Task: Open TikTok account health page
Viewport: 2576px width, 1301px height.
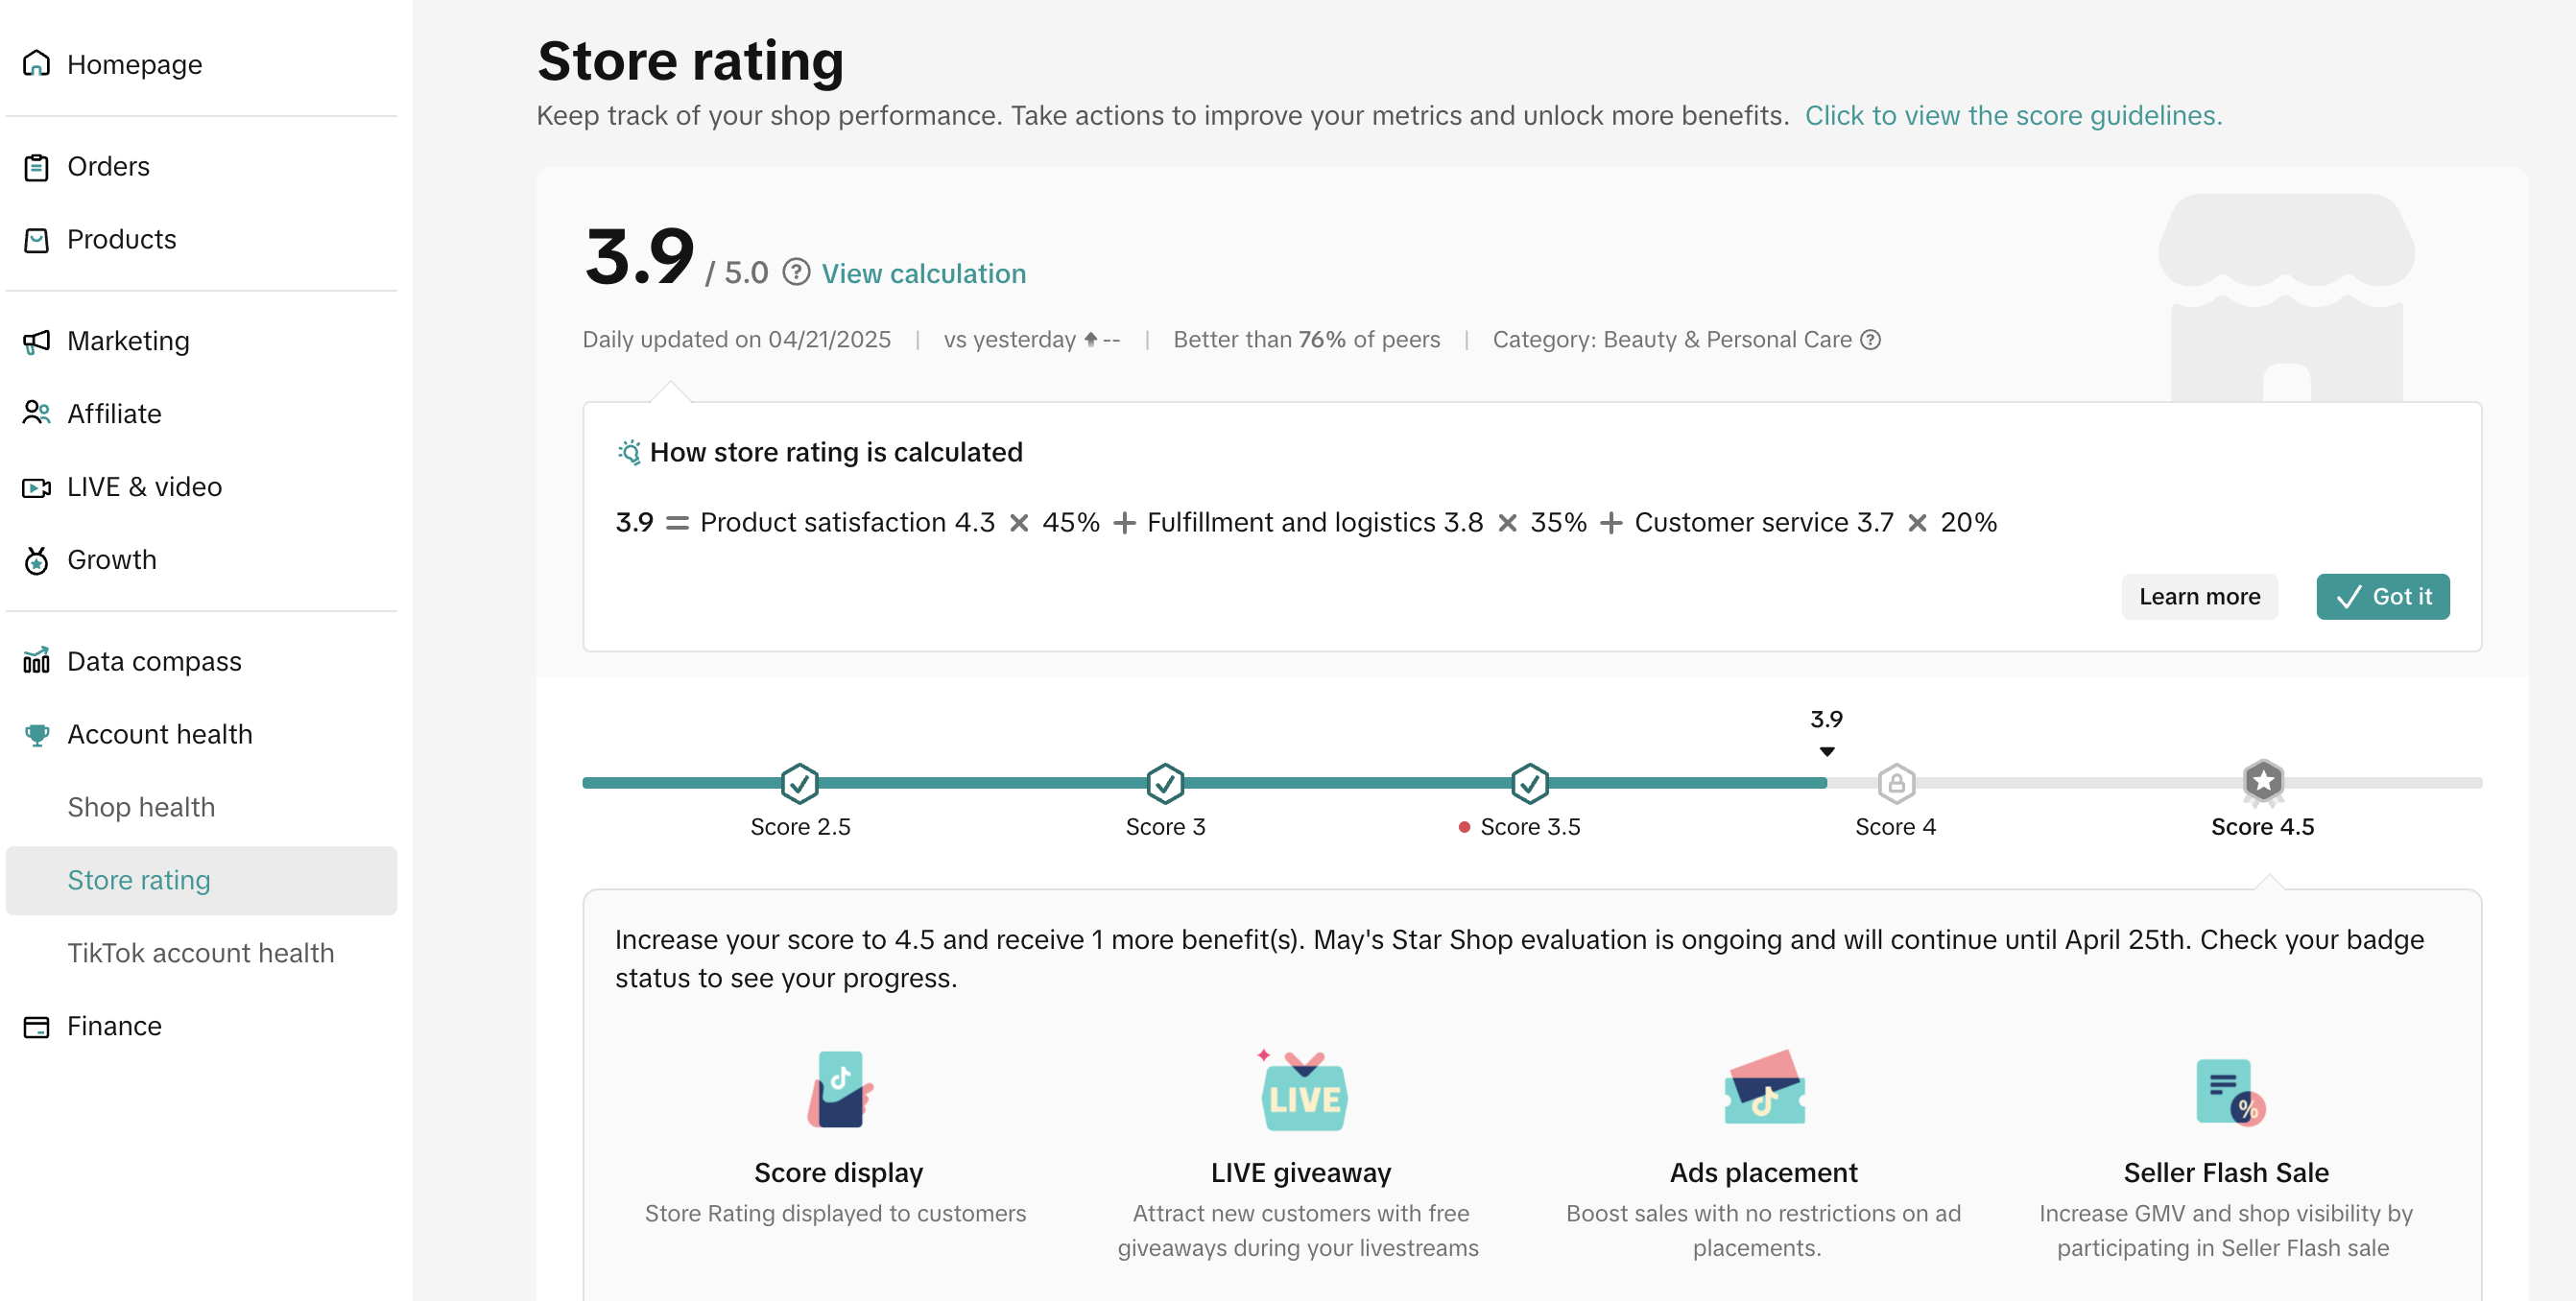Action: coord(200,953)
